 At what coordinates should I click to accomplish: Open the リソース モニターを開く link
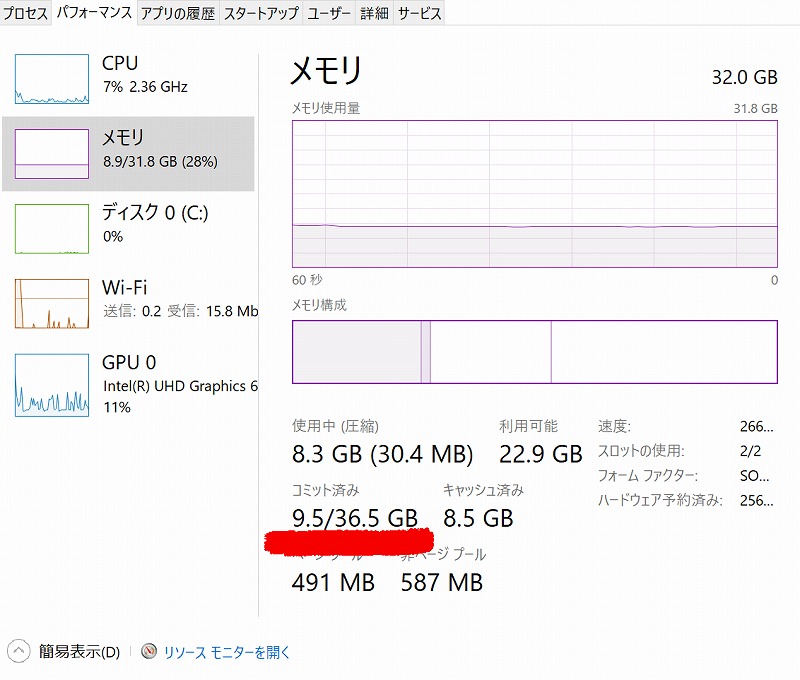(227, 651)
